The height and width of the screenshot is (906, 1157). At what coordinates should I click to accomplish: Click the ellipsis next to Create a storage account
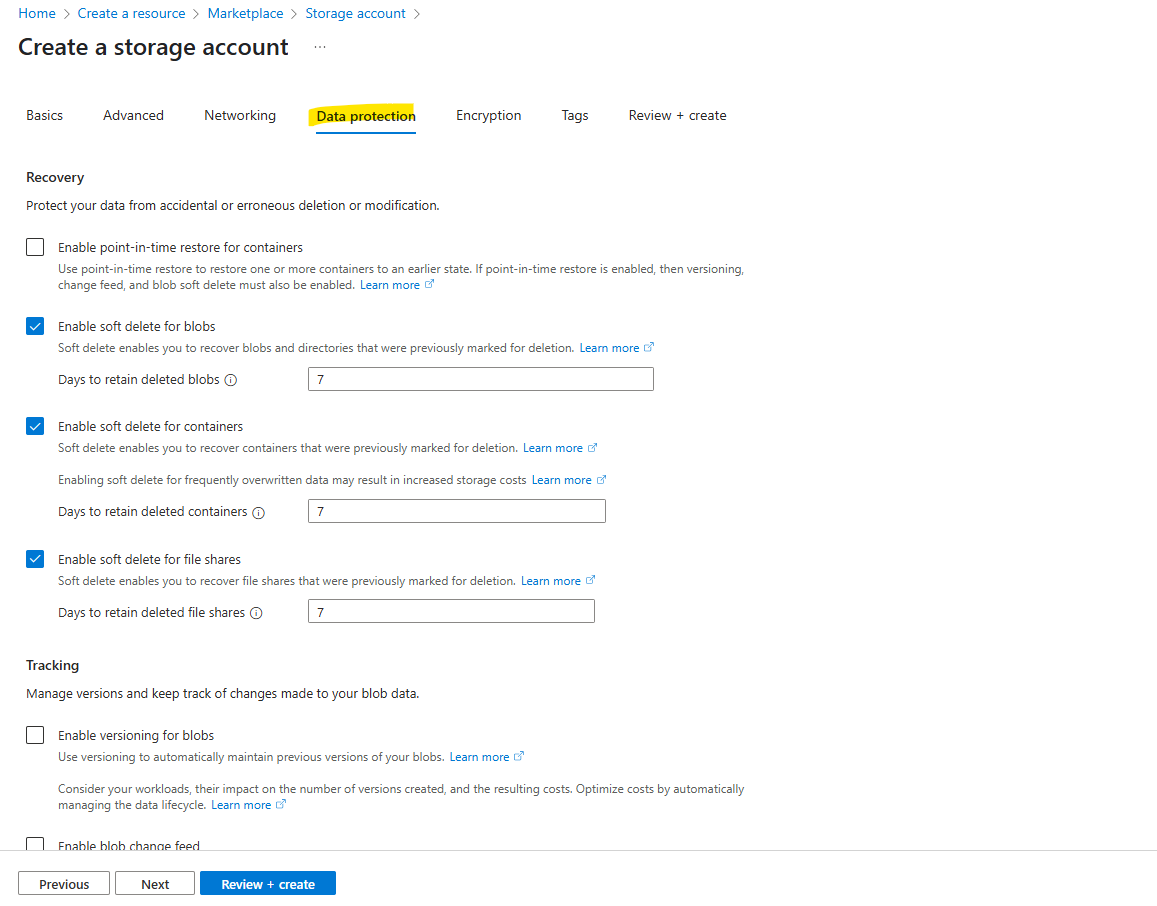tap(320, 46)
